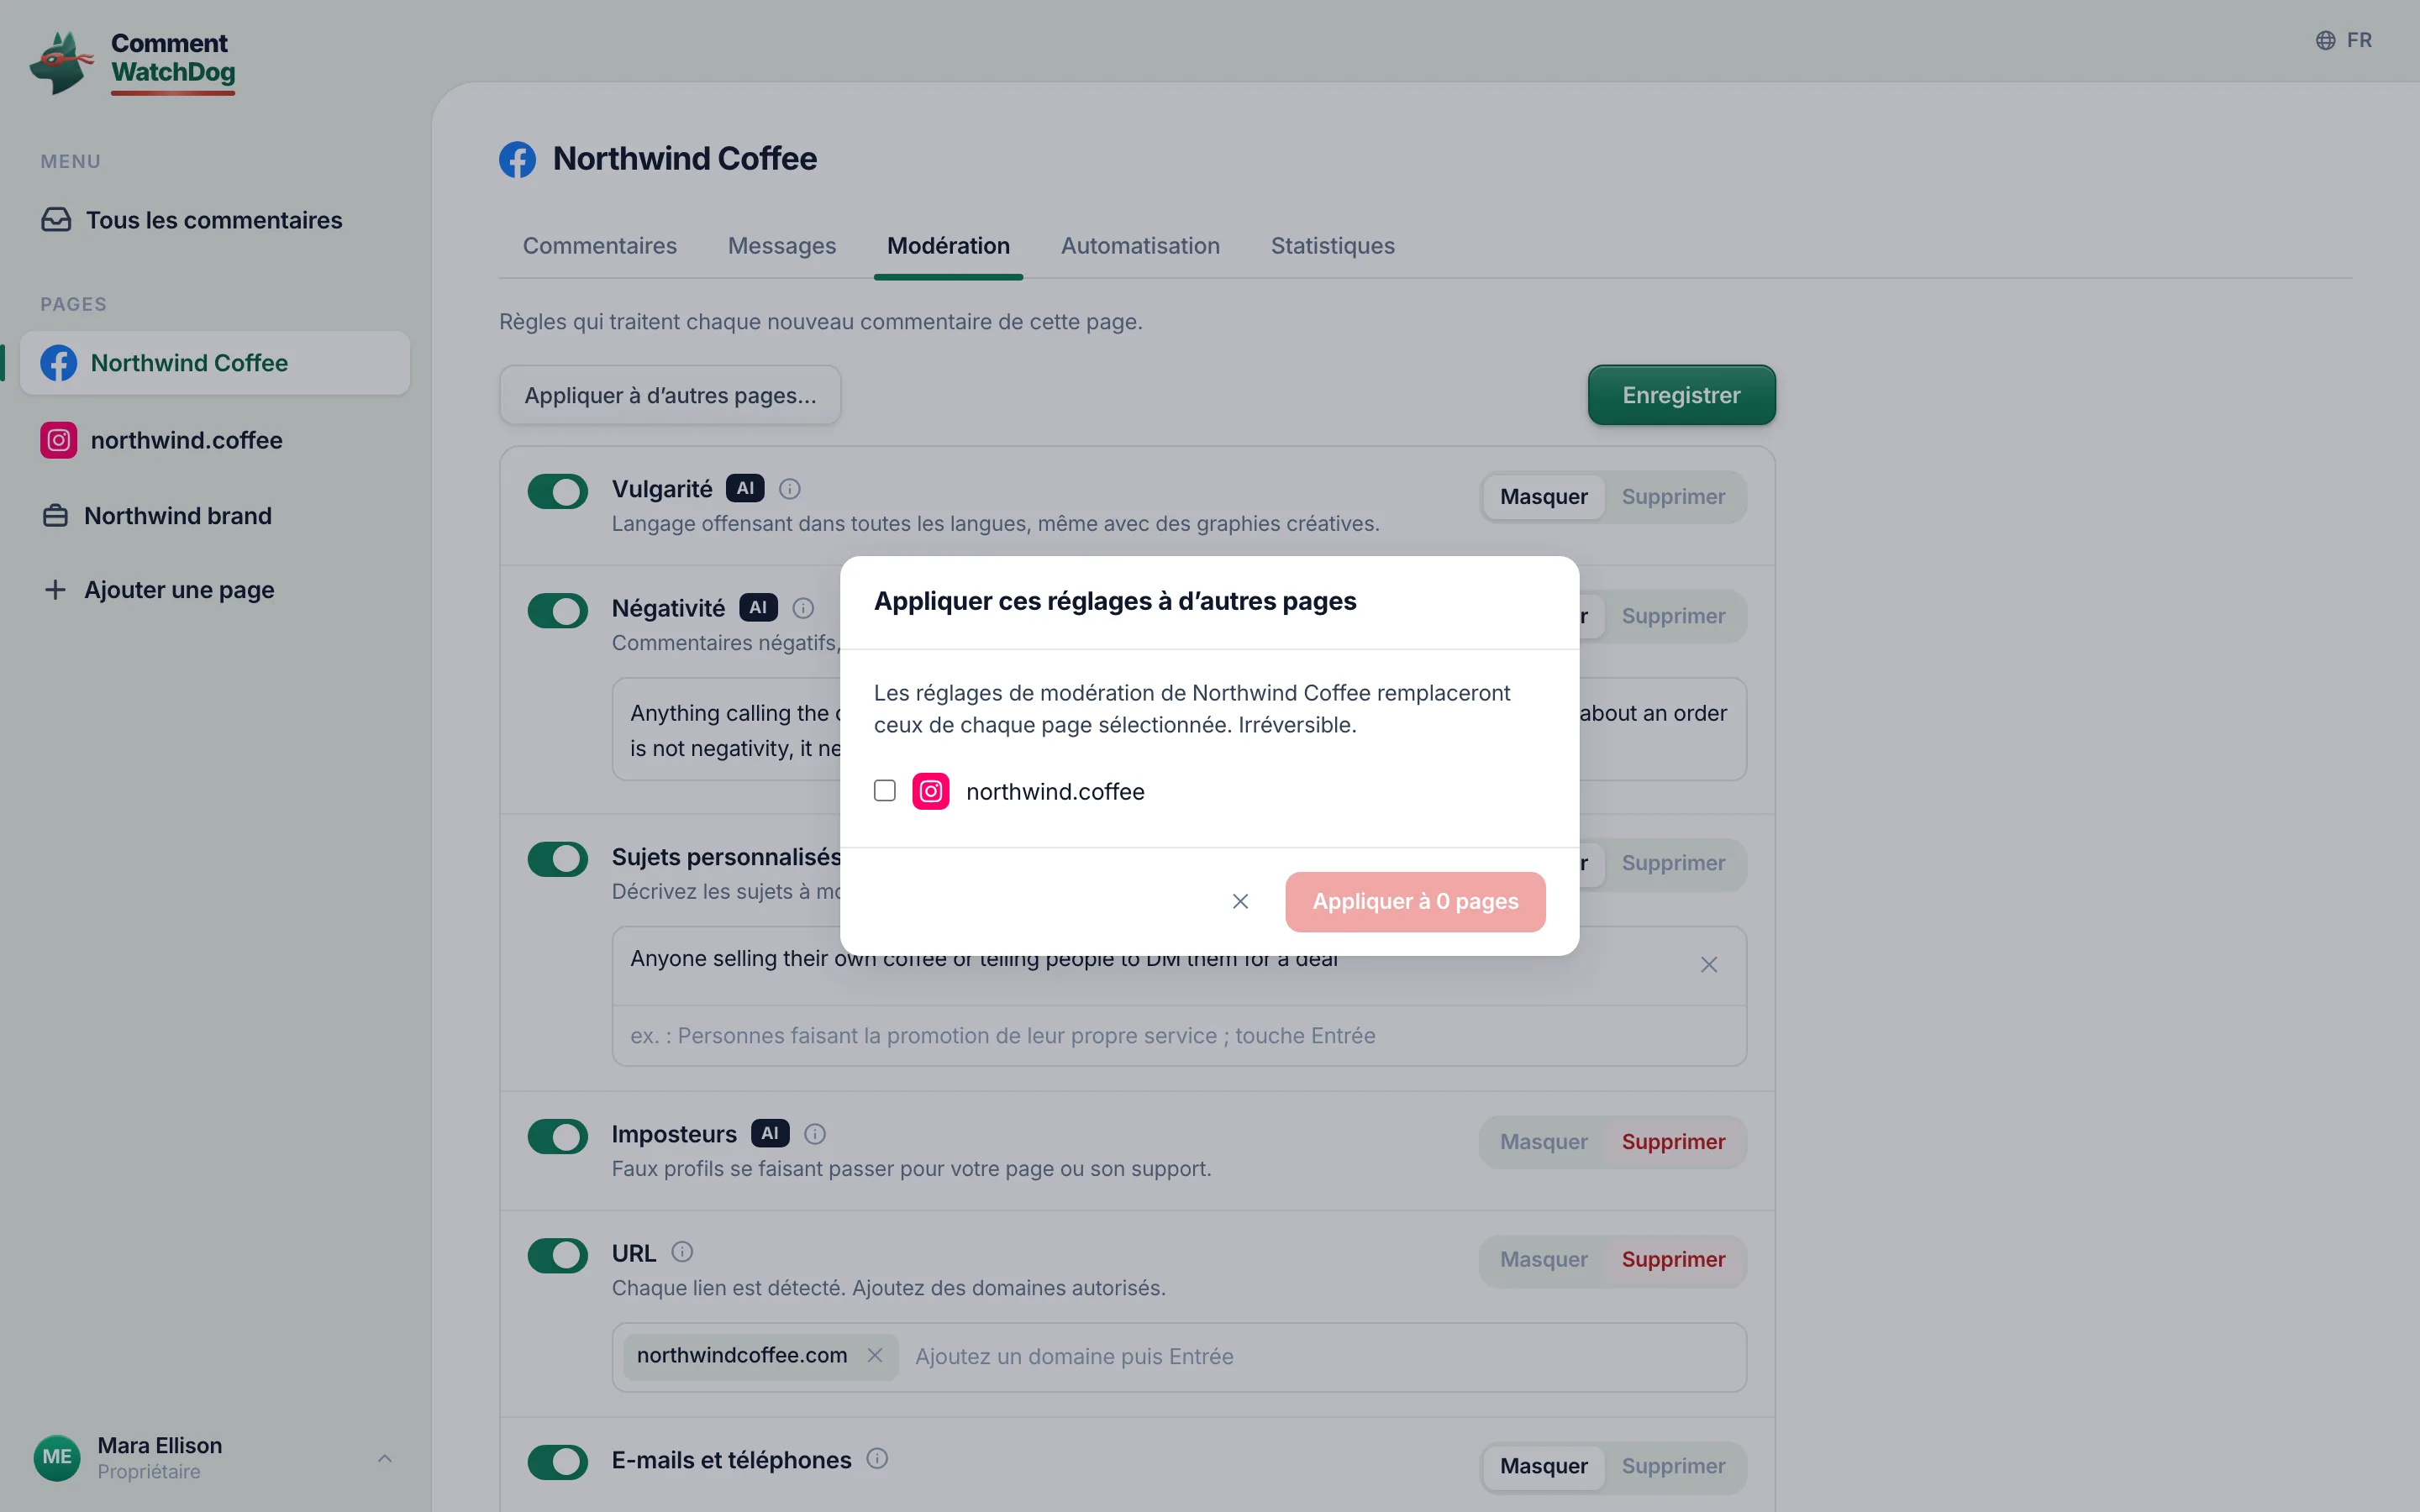Viewport: 2420px width, 1512px height.
Task: Click the info icon beside Impostors rule
Action: pos(815,1134)
